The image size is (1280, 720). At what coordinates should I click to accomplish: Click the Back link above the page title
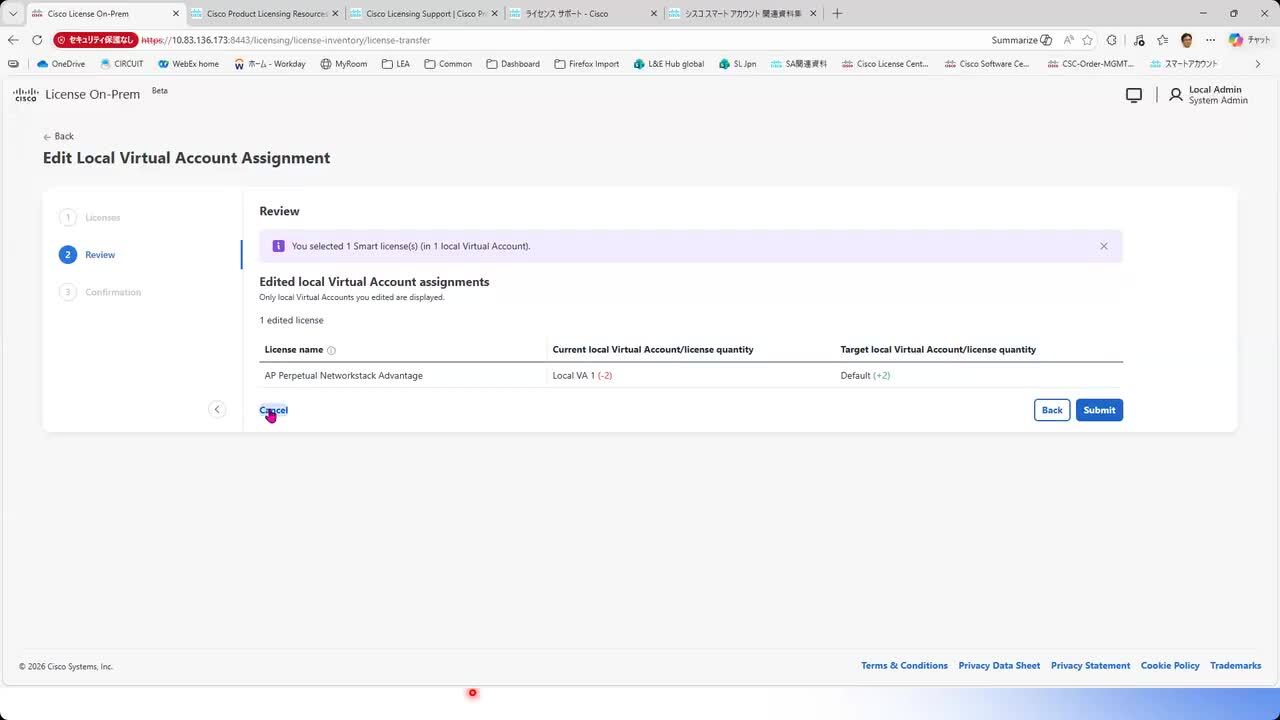(x=59, y=136)
